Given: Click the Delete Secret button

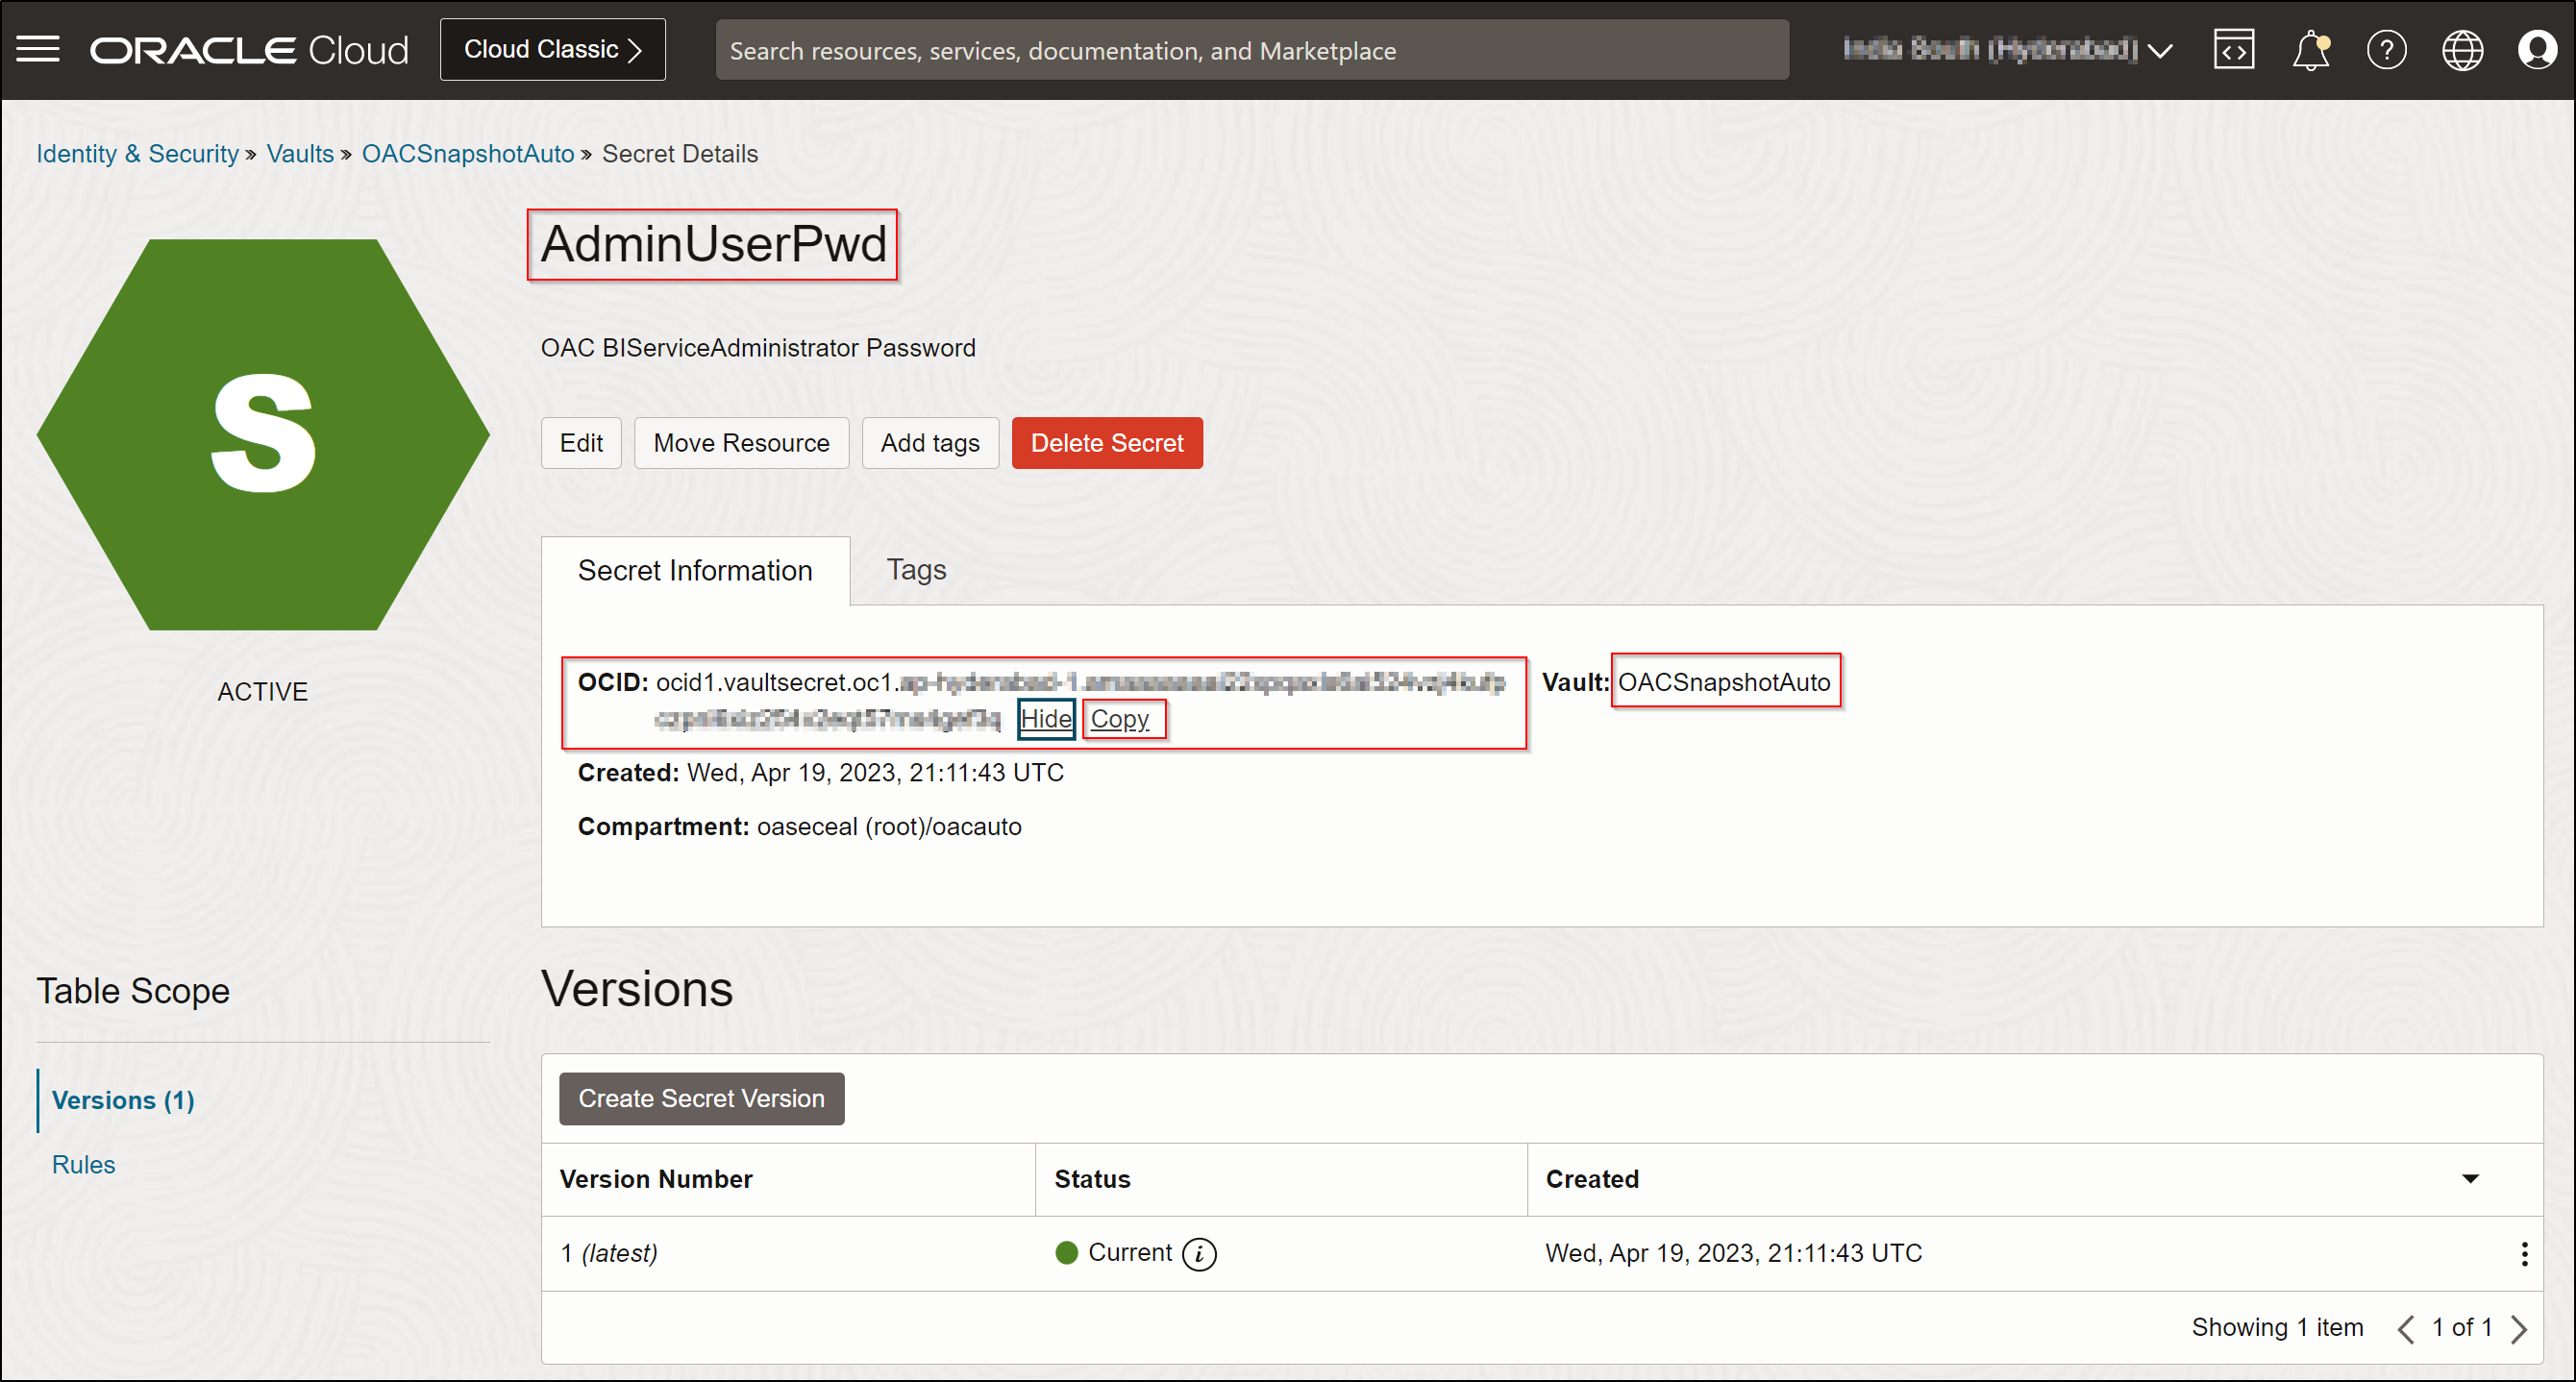Looking at the screenshot, I should pos(1106,443).
